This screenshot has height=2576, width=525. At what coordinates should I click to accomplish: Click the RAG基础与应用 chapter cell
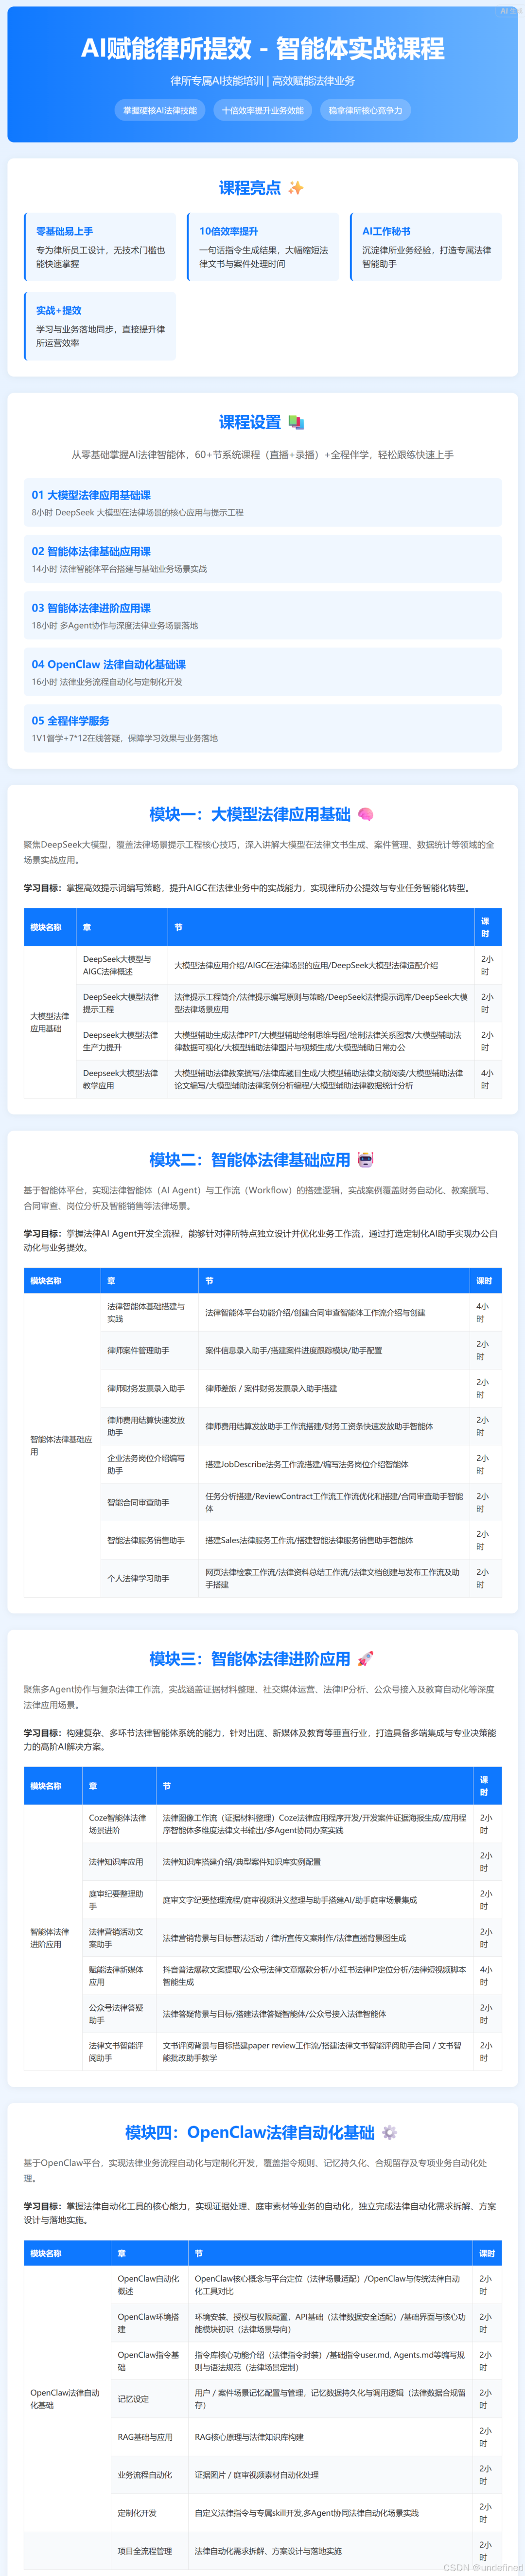(150, 2437)
